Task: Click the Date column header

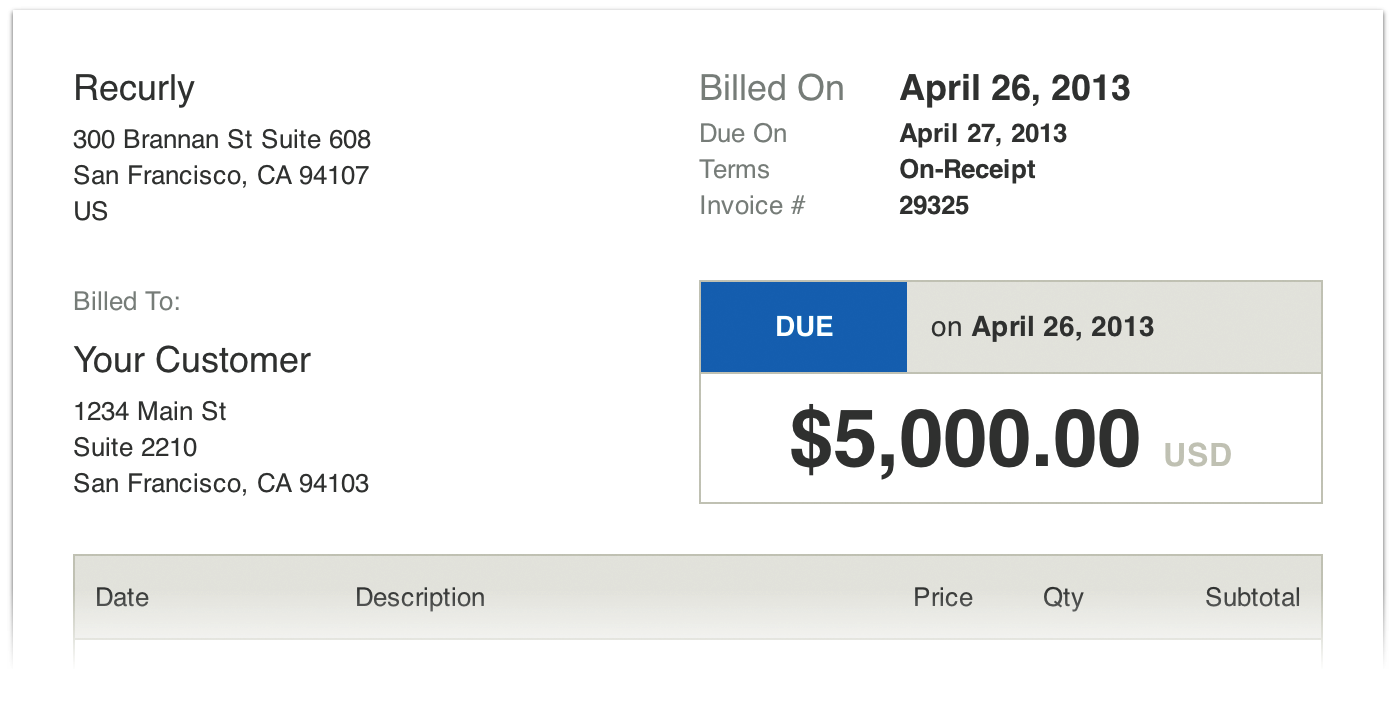Action: (x=122, y=597)
